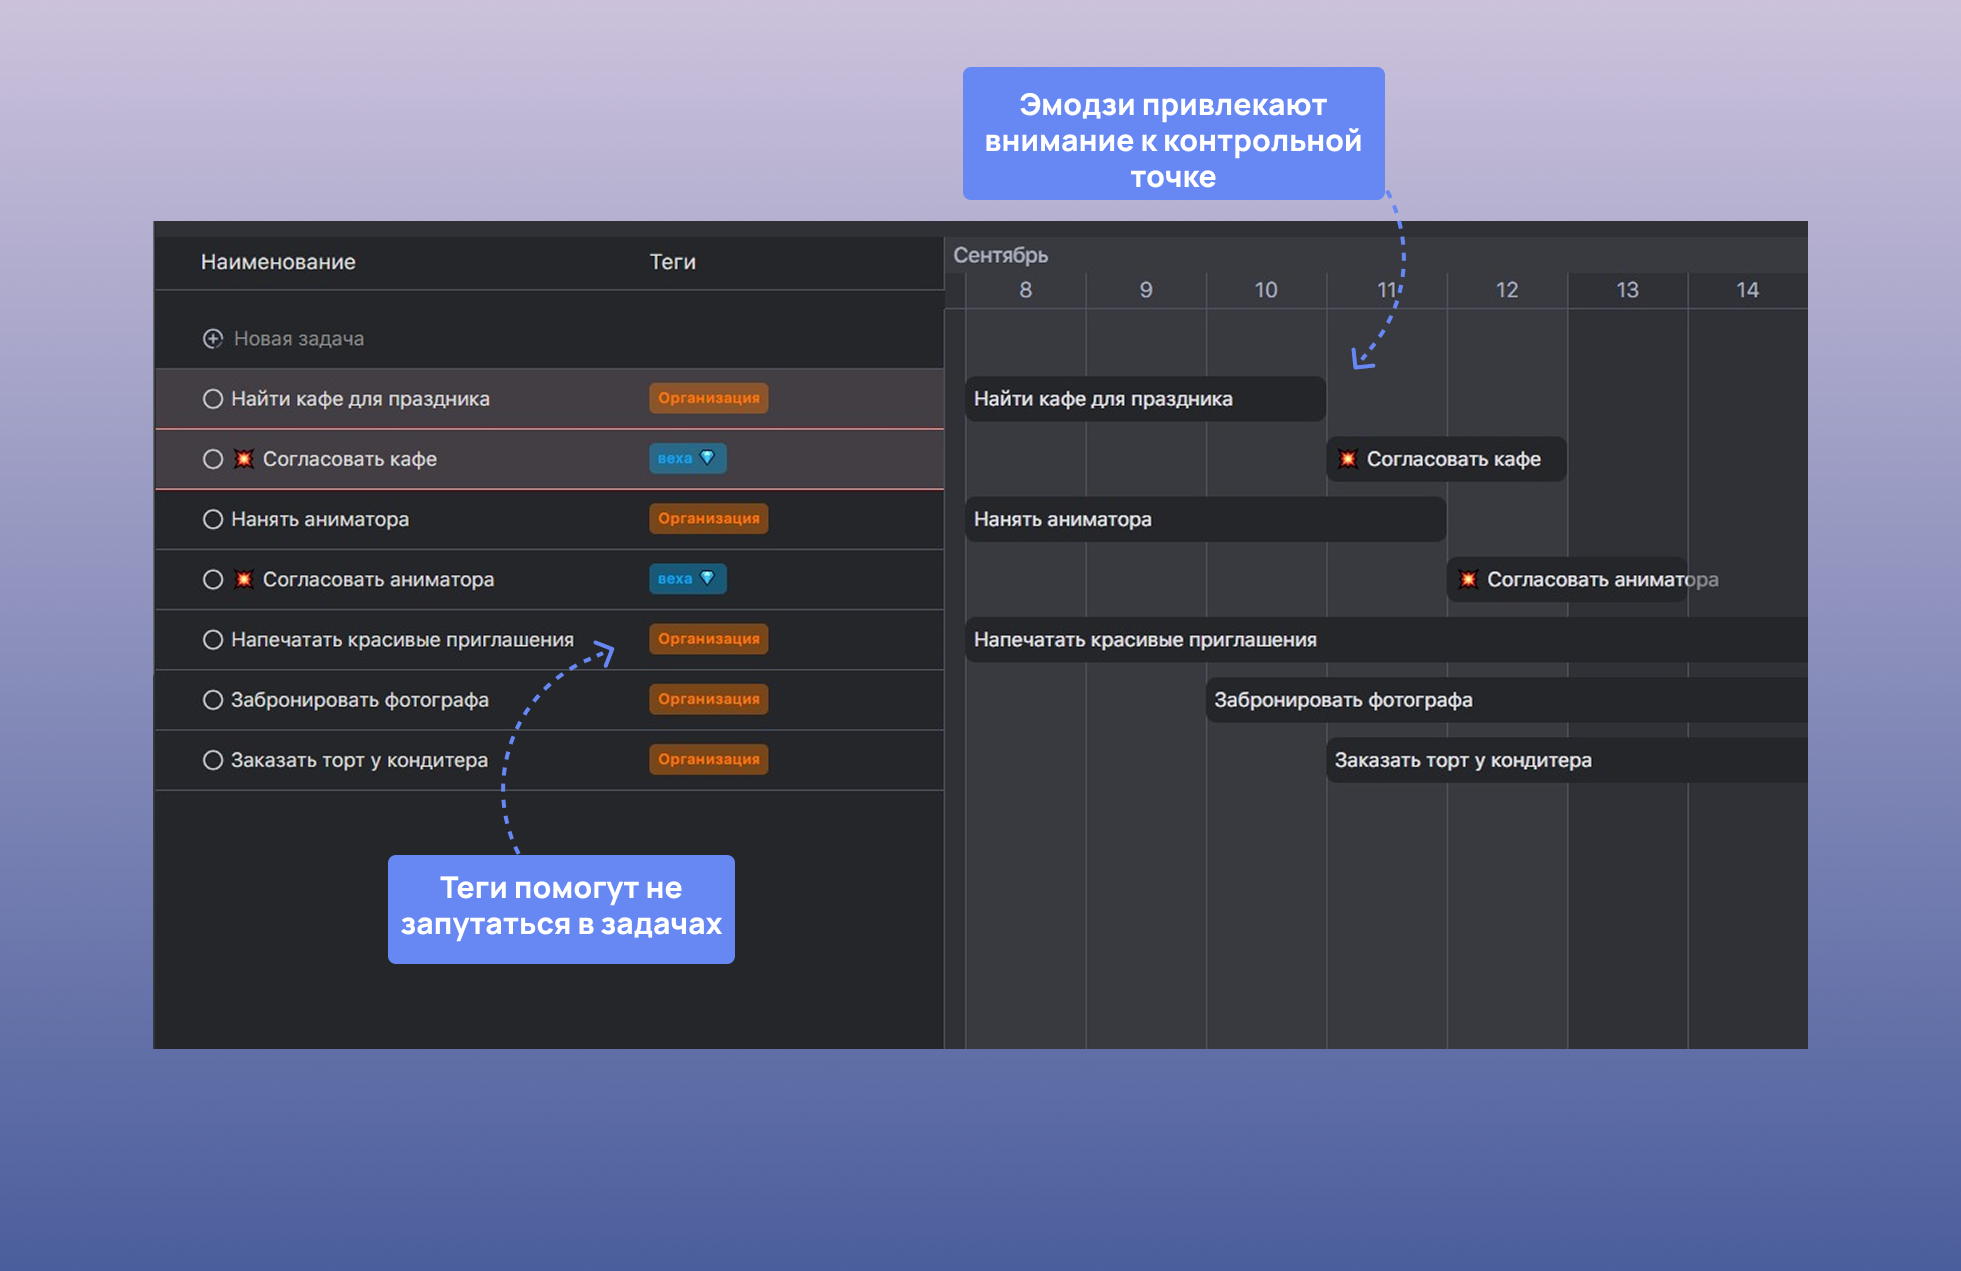Click Теги column header
Screen dimensions: 1961x1271
tap(672, 262)
